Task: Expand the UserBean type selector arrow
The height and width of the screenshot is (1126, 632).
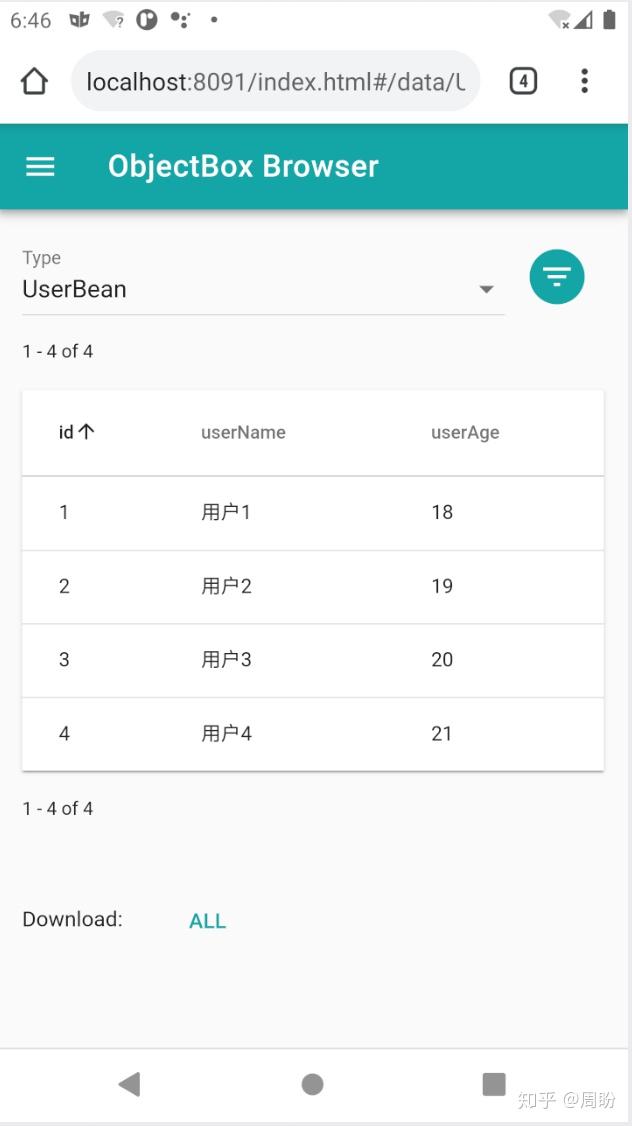Action: pos(487,288)
